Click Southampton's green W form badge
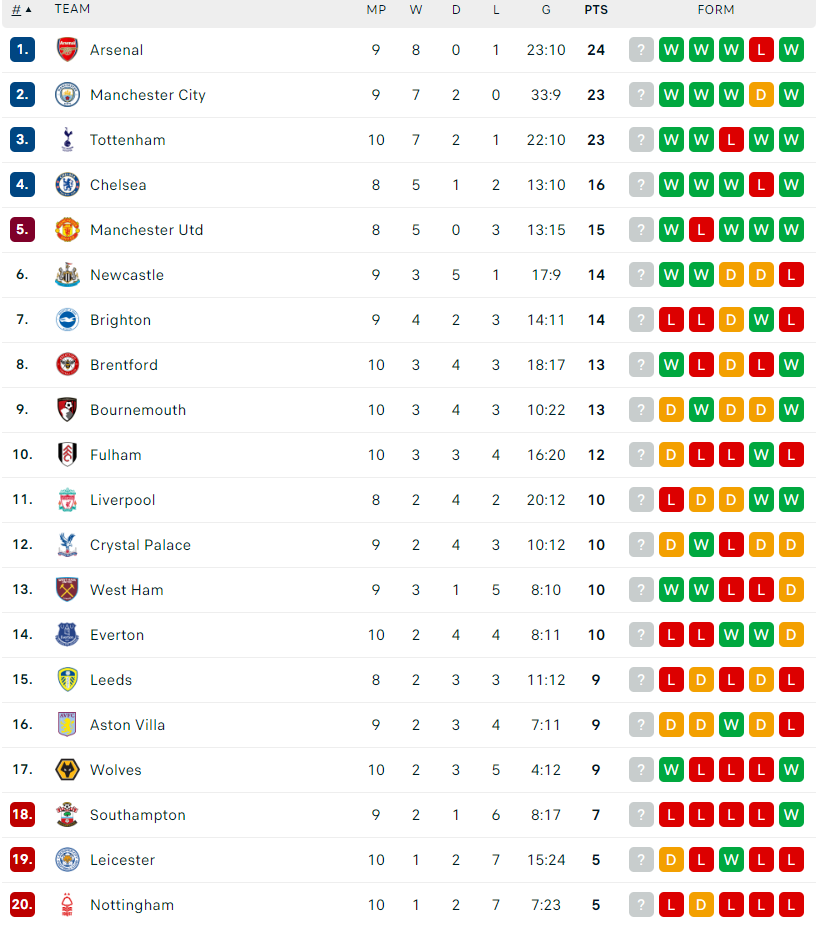 click(791, 815)
